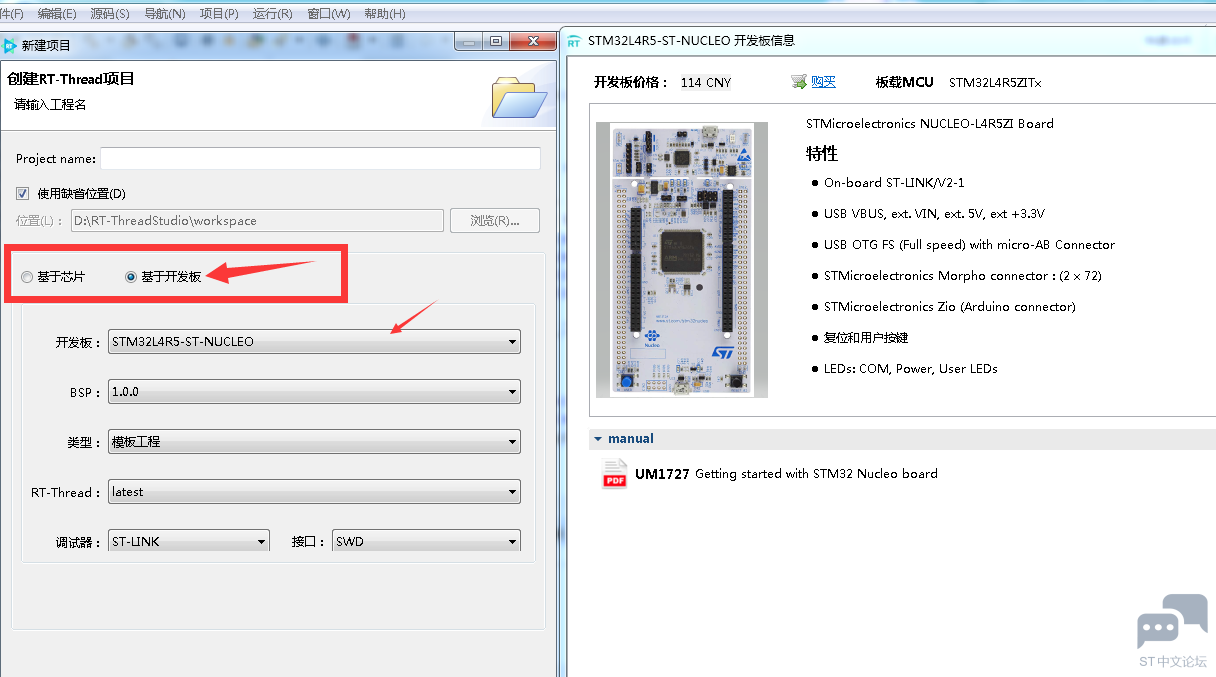This screenshot has height=677, width=1216.
Task: Click the 开发板价格 value 114 CNY
Action: tap(706, 83)
